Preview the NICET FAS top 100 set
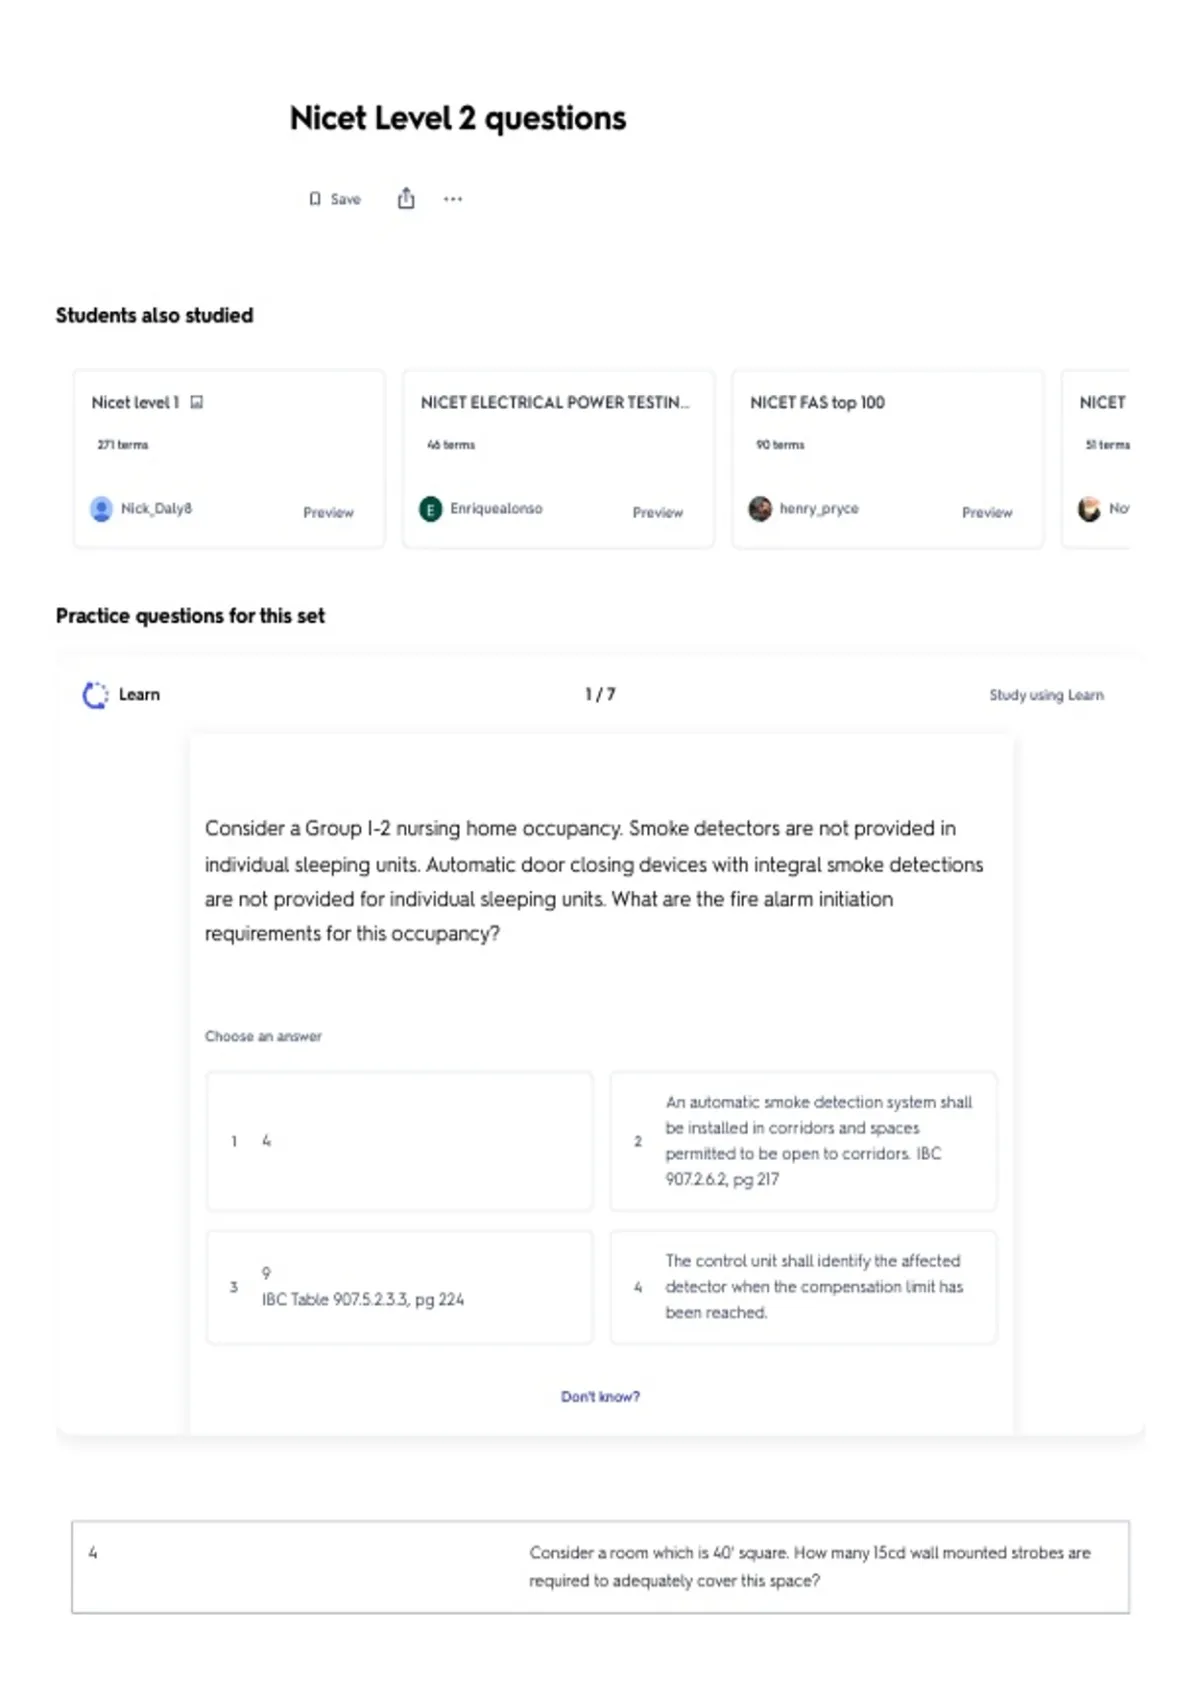Image resolution: width=1200 pixels, height=1700 pixels. (x=987, y=512)
